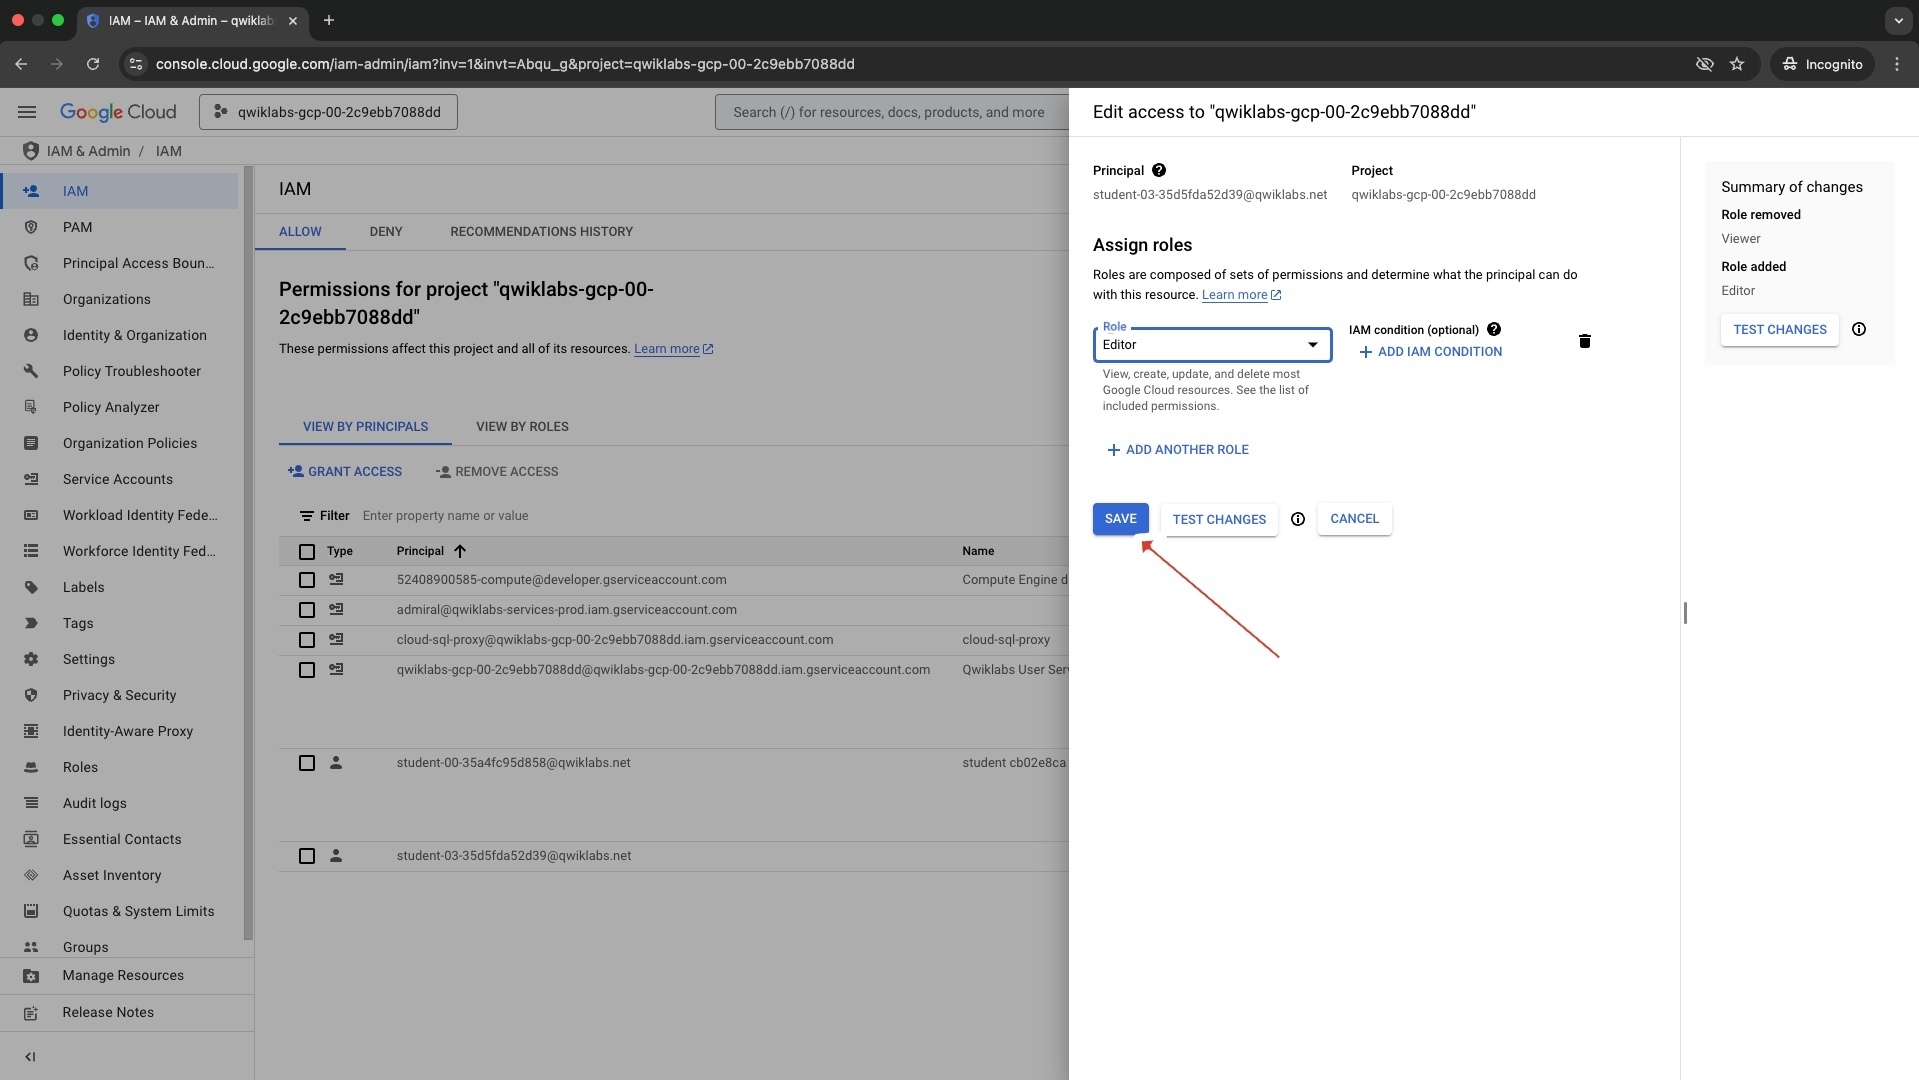Click the help icon beside IAM condition
This screenshot has width=1919, height=1080.
[x=1493, y=329]
